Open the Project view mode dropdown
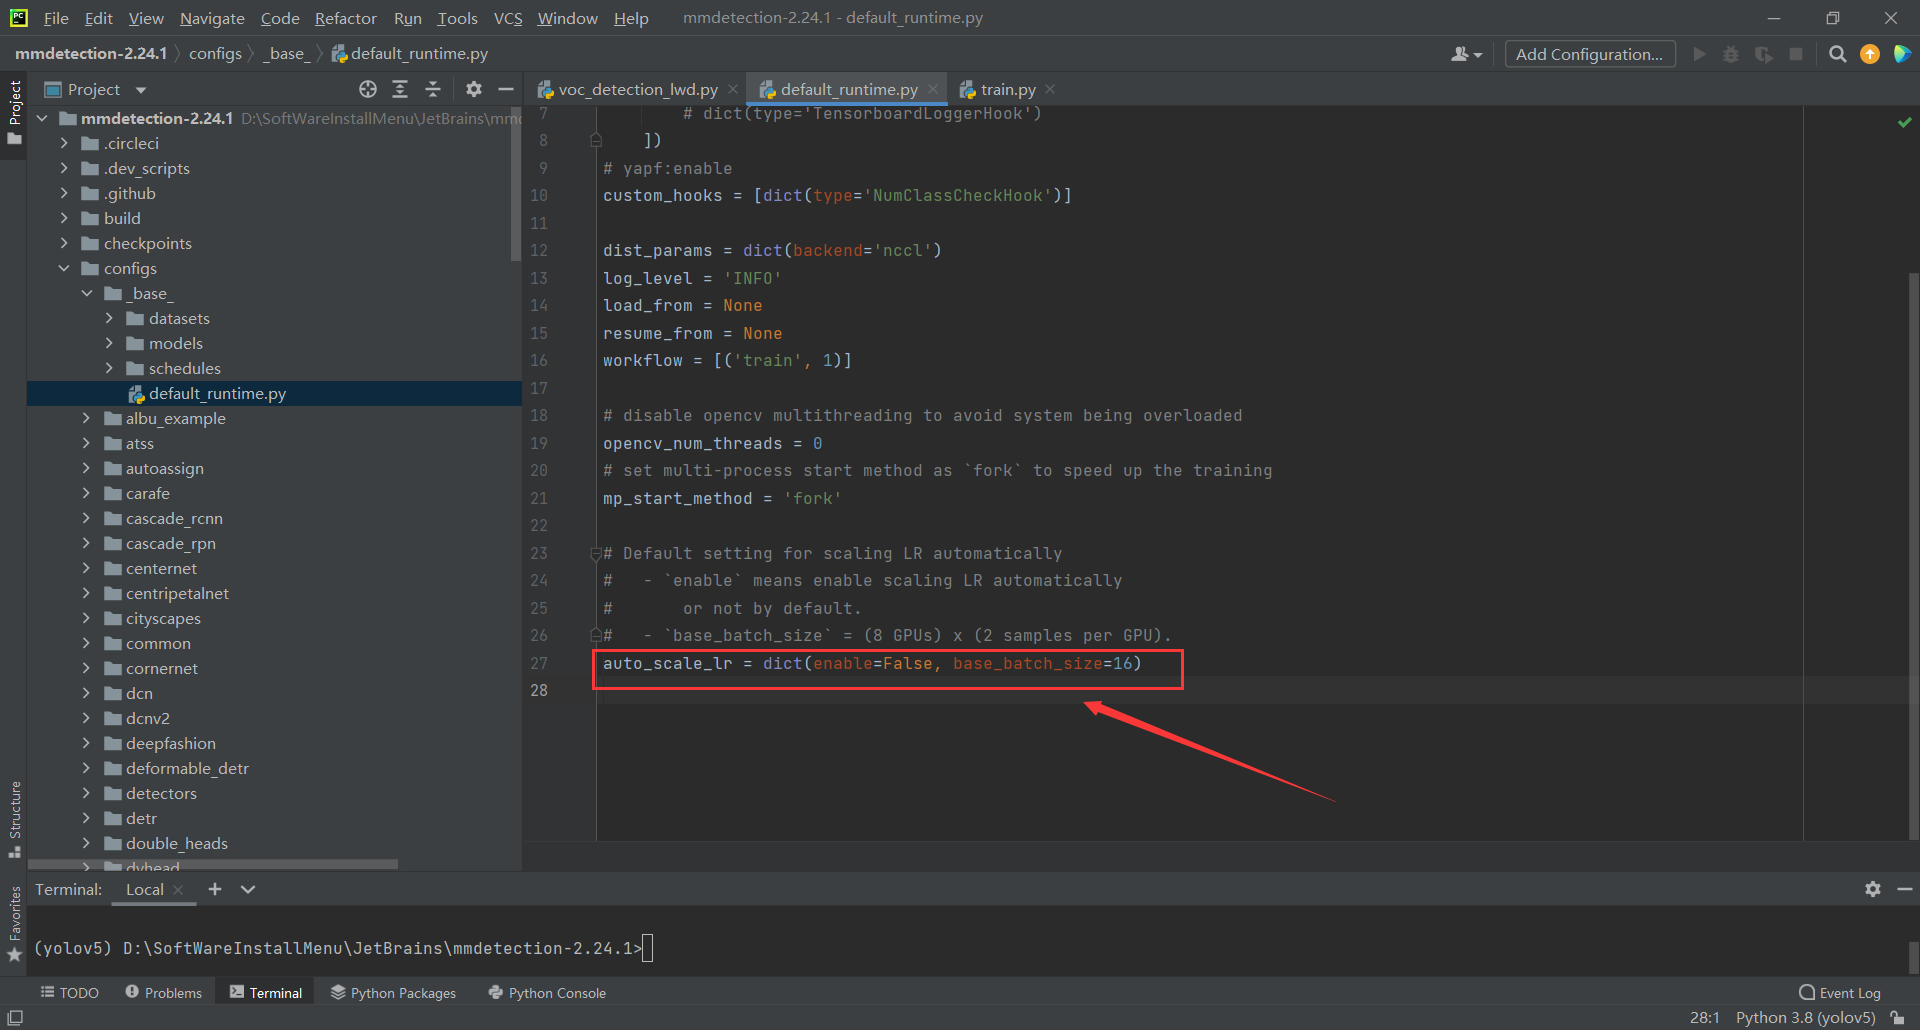The width and height of the screenshot is (1920, 1030). pos(139,89)
